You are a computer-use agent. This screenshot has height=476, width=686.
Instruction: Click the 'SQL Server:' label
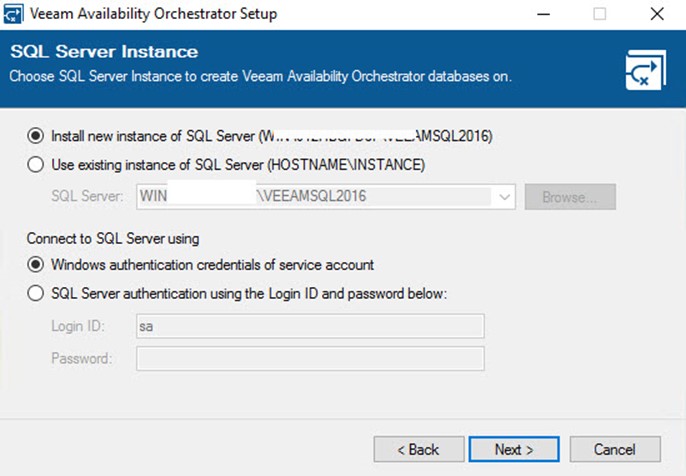pos(87,196)
